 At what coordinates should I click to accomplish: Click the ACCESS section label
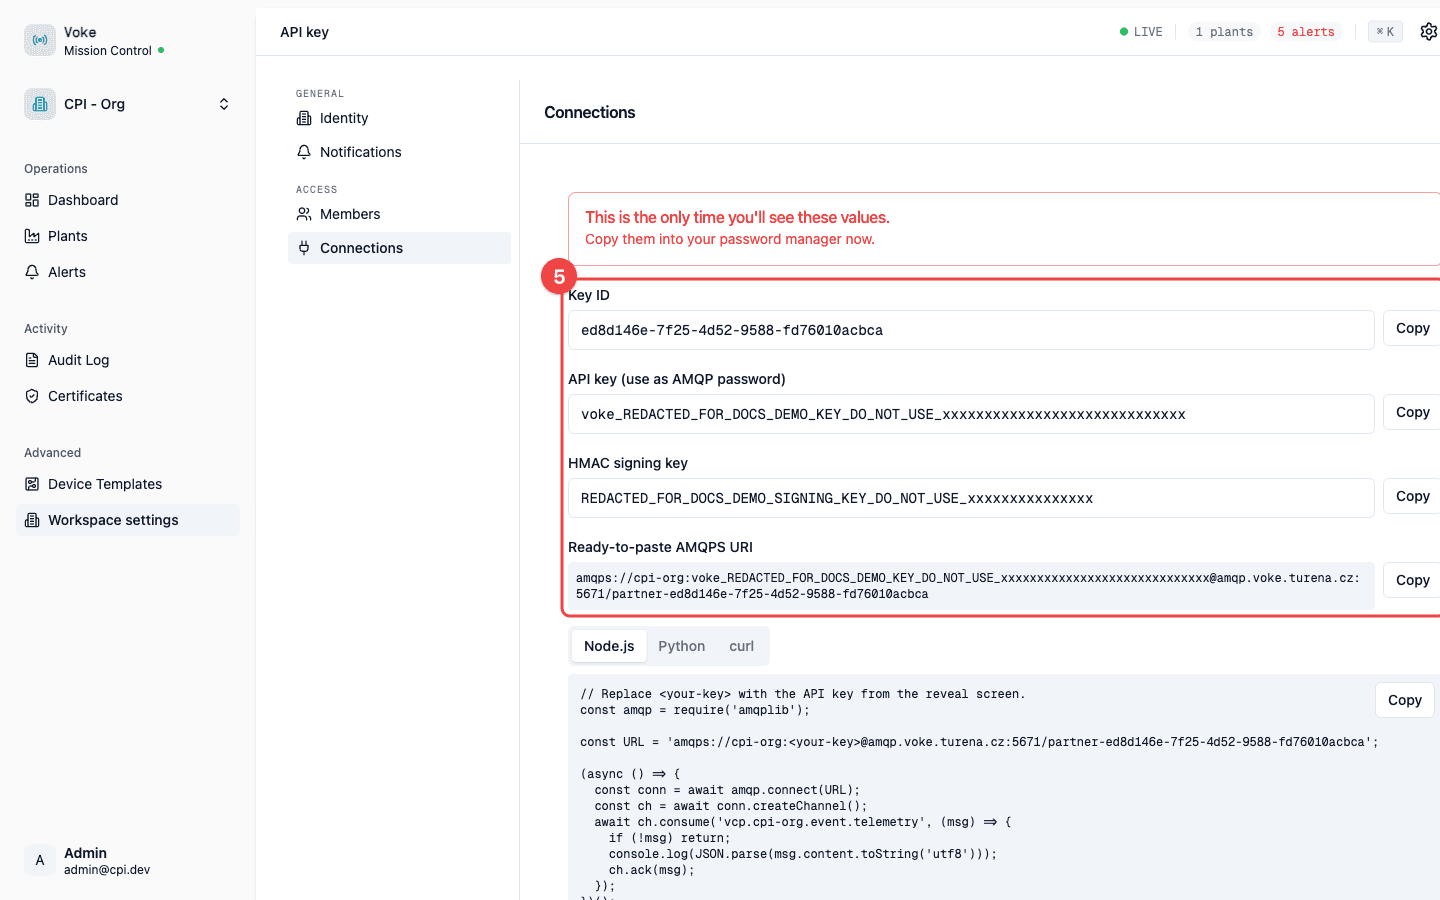click(x=317, y=190)
